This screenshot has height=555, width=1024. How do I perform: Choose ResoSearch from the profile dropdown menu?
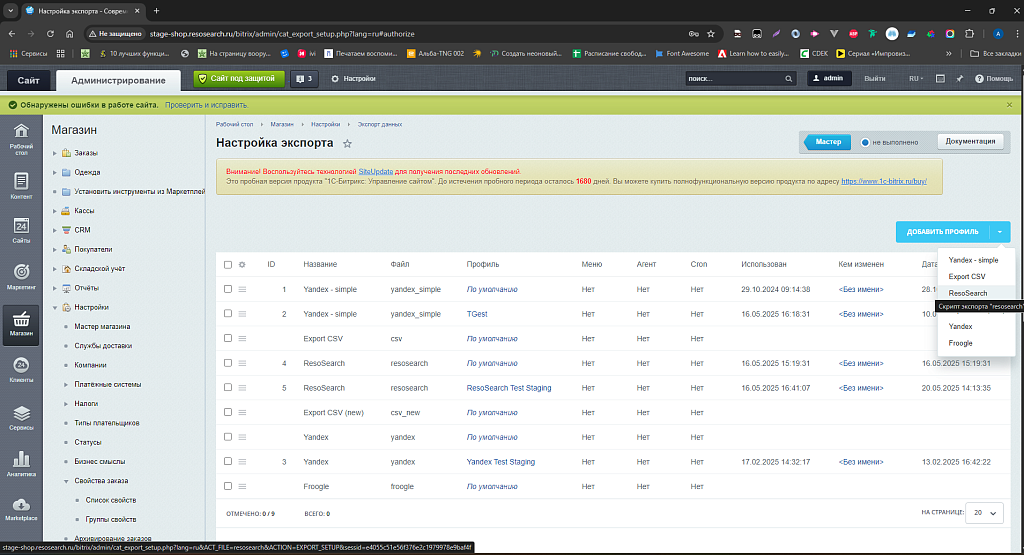[x=967, y=293]
